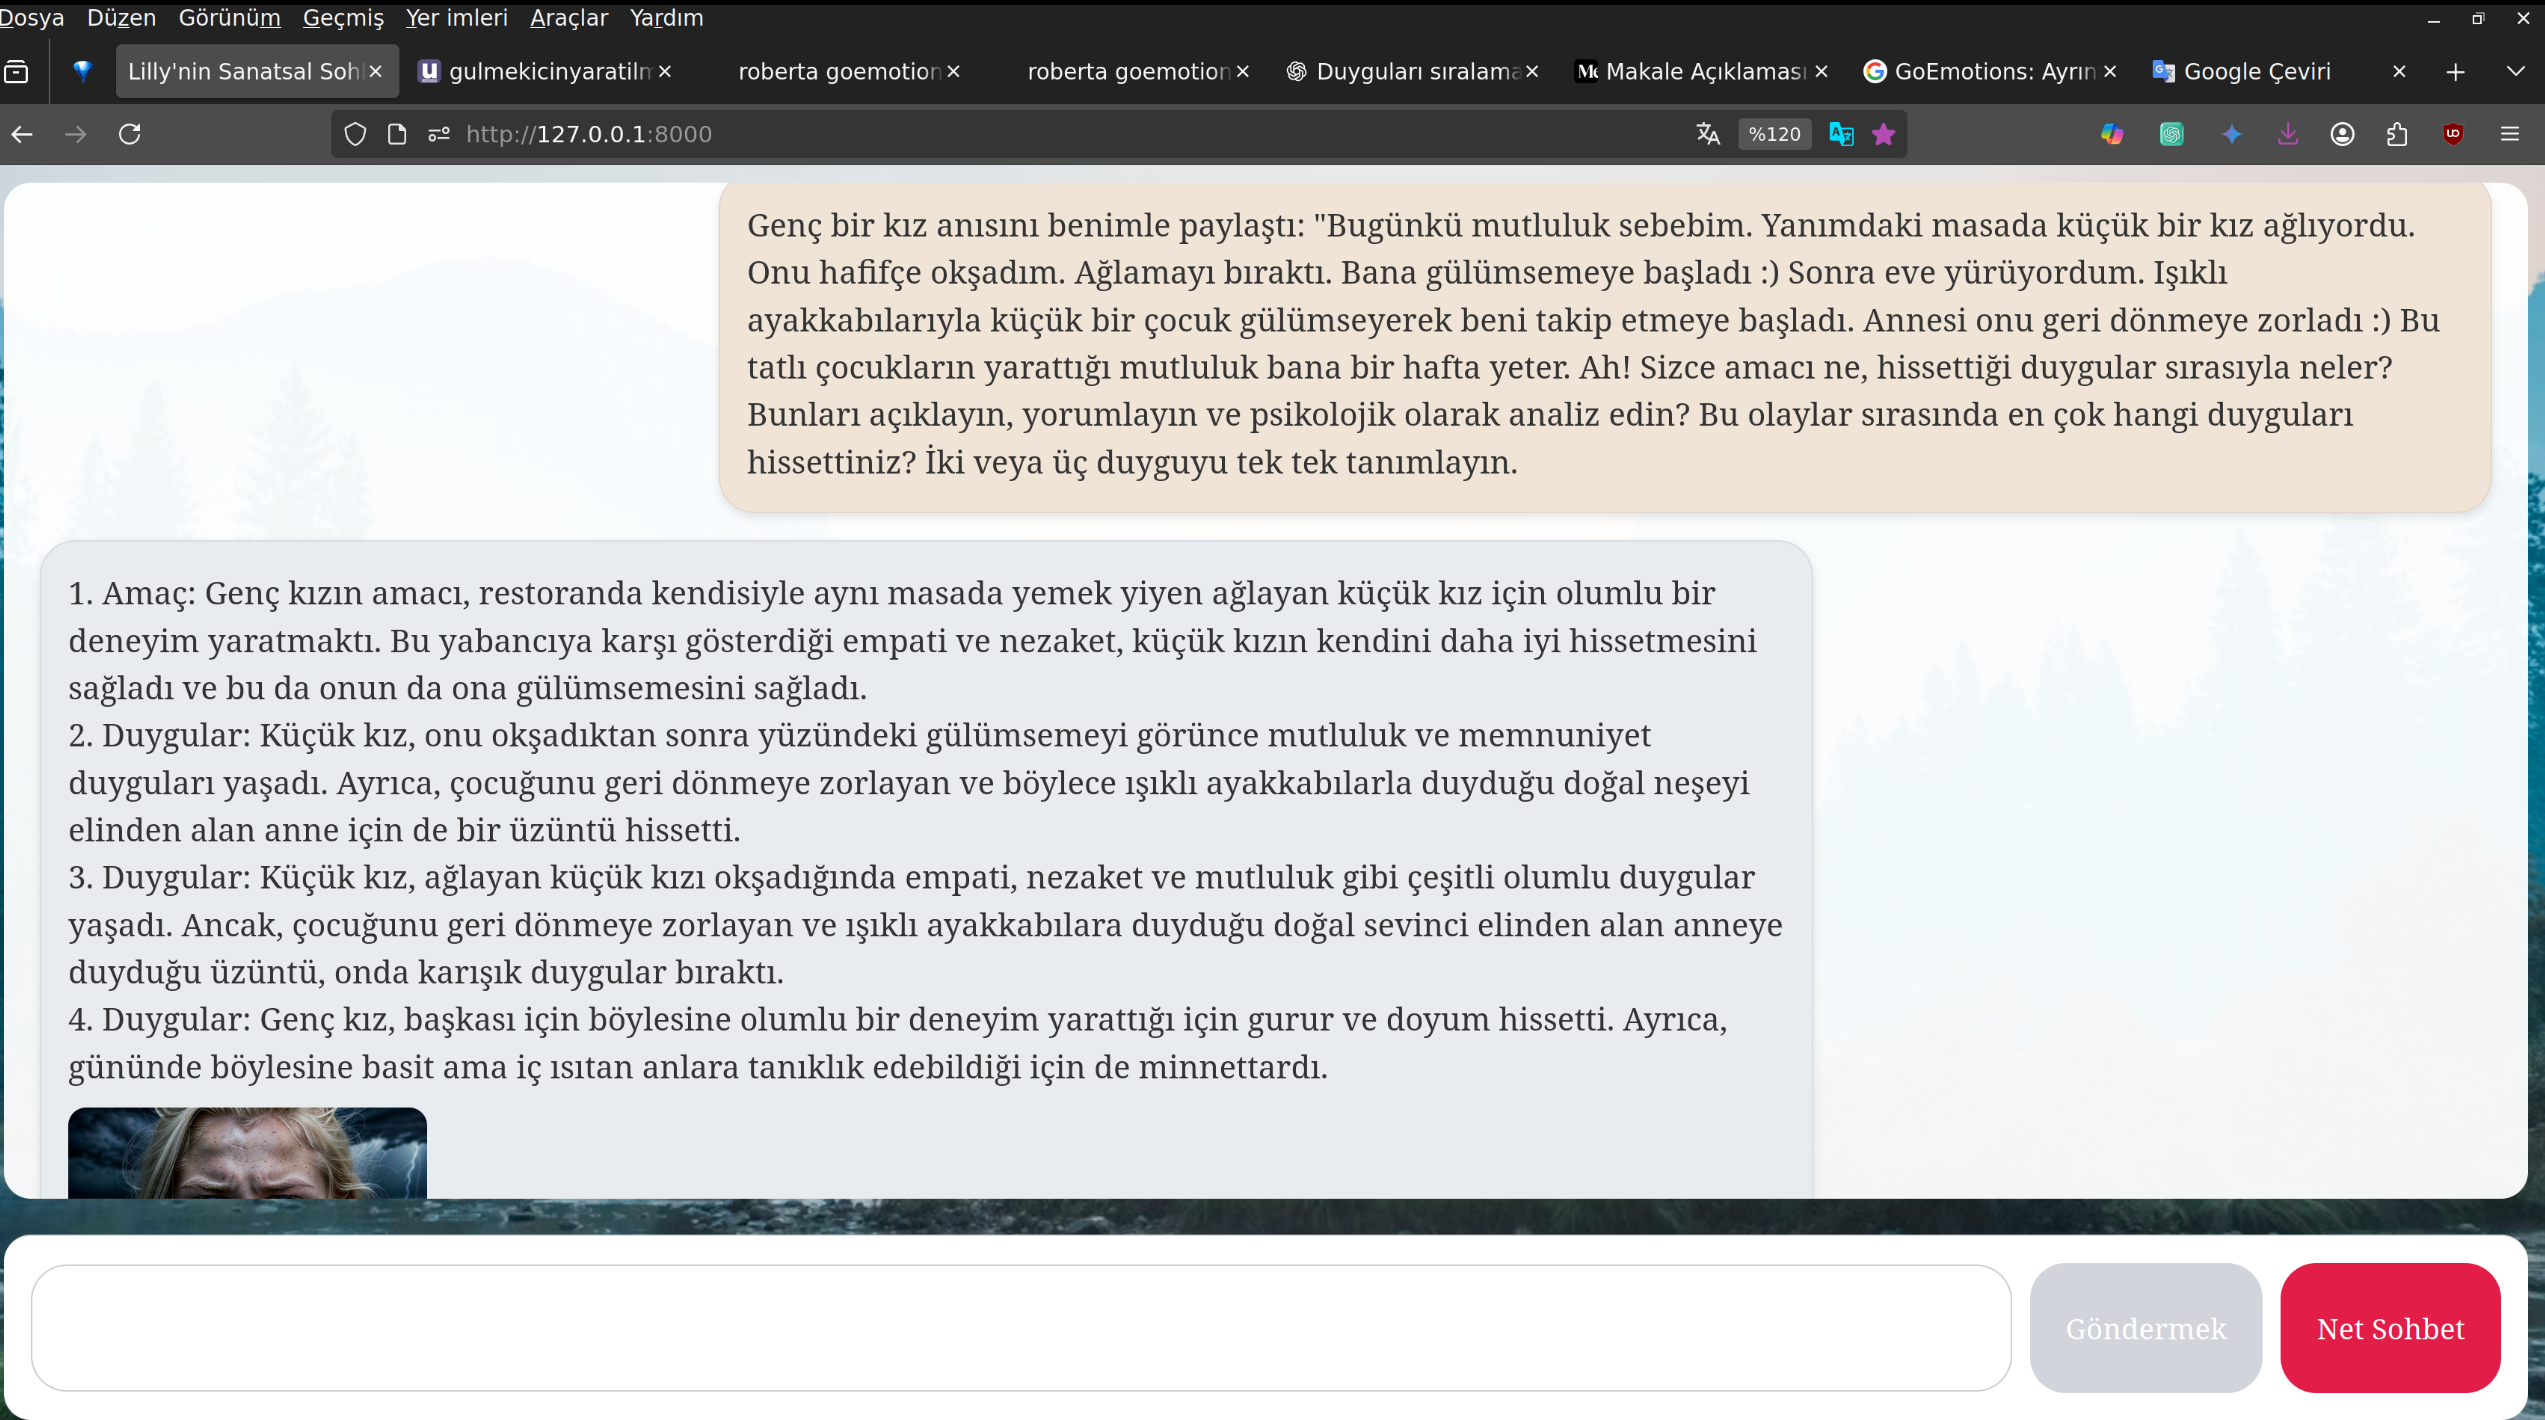Open a new tab with plus button
This screenshot has height=1420, width=2545.
coord(2456,72)
